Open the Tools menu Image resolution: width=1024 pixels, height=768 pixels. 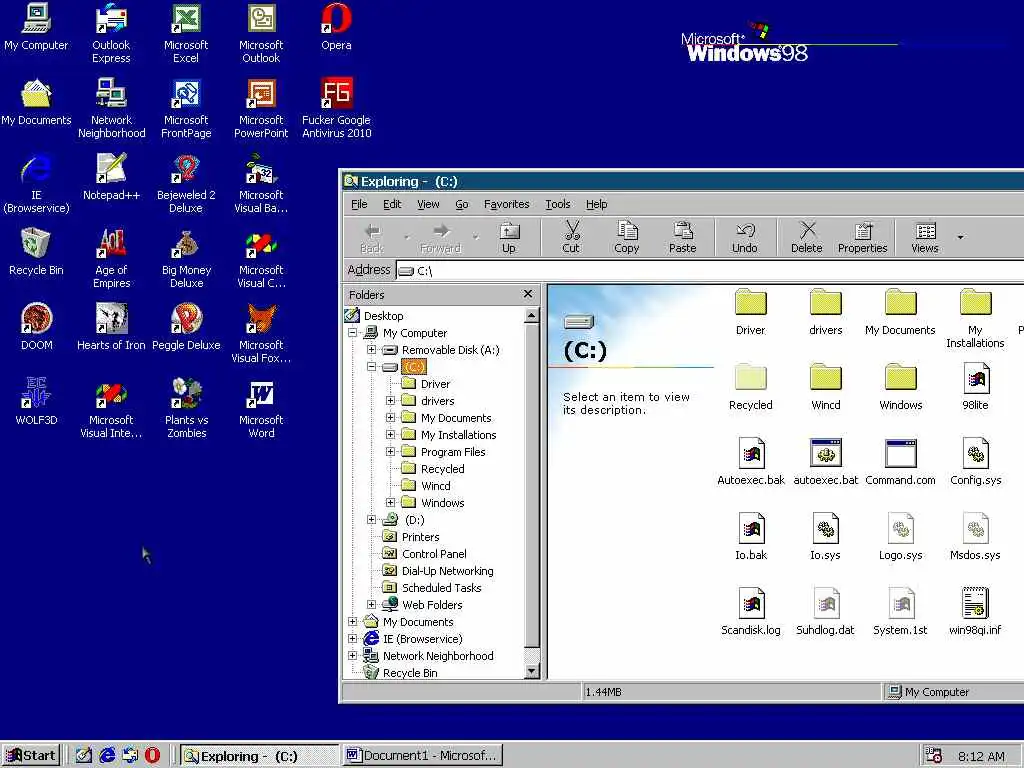click(558, 204)
